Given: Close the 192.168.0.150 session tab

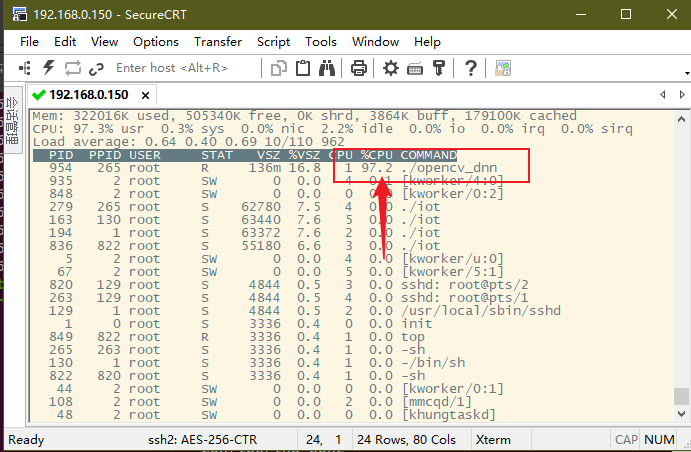Looking at the screenshot, I should point(145,95).
